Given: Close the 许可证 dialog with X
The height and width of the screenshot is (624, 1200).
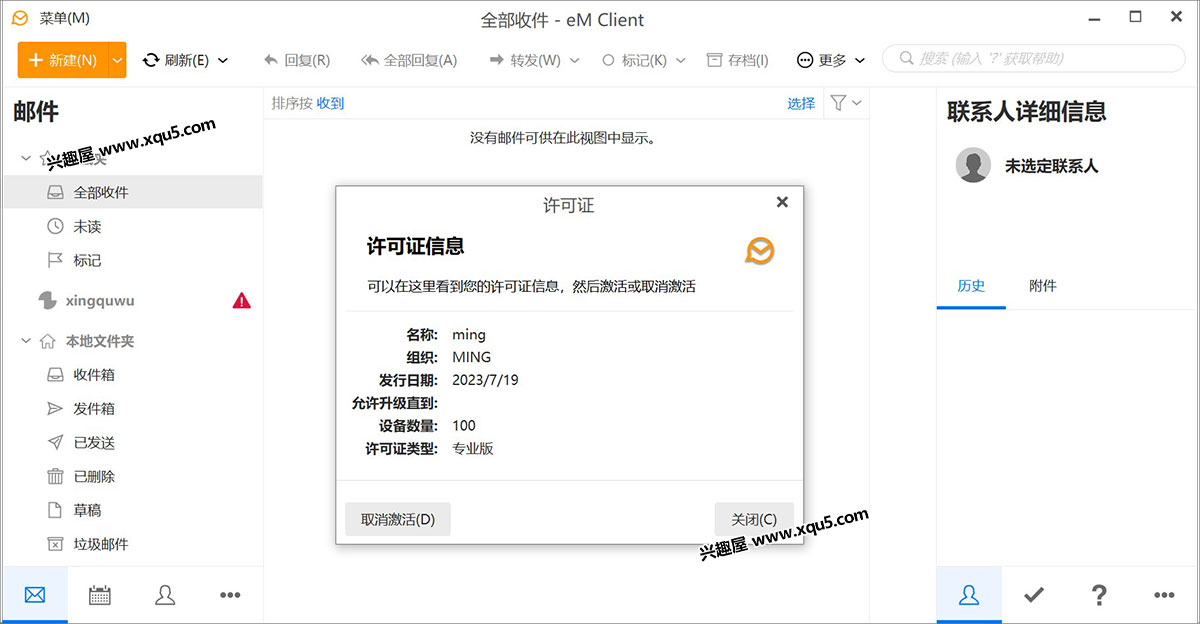Looking at the screenshot, I should click(782, 202).
